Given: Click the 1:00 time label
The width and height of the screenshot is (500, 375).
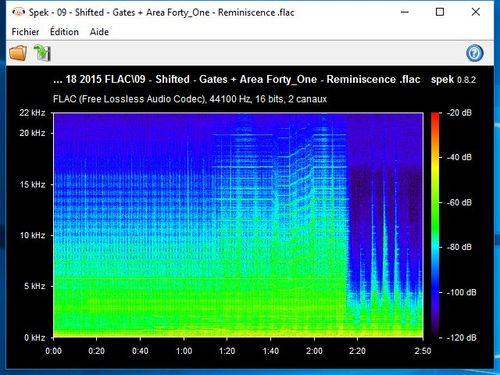Looking at the screenshot, I should (x=184, y=351).
